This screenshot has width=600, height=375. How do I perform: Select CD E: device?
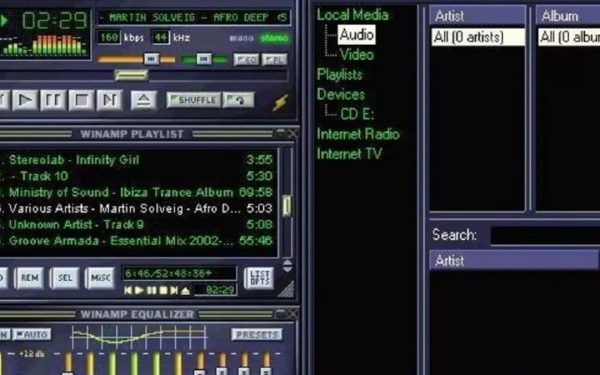pyautogui.click(x=357, y=114)
